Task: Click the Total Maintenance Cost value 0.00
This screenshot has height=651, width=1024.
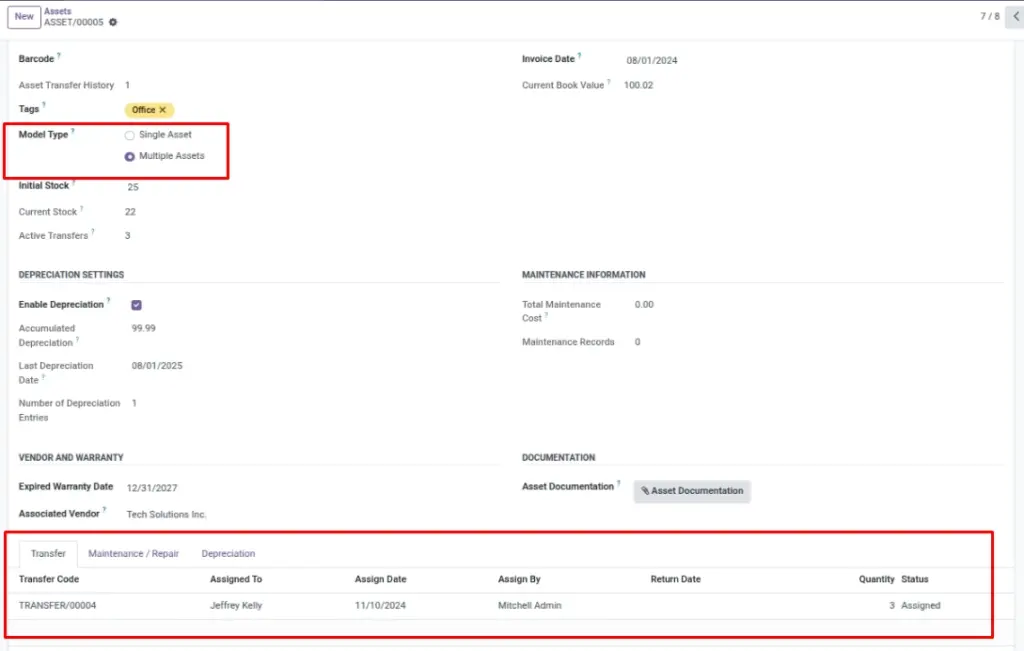Action: click(x=644, y=305)
